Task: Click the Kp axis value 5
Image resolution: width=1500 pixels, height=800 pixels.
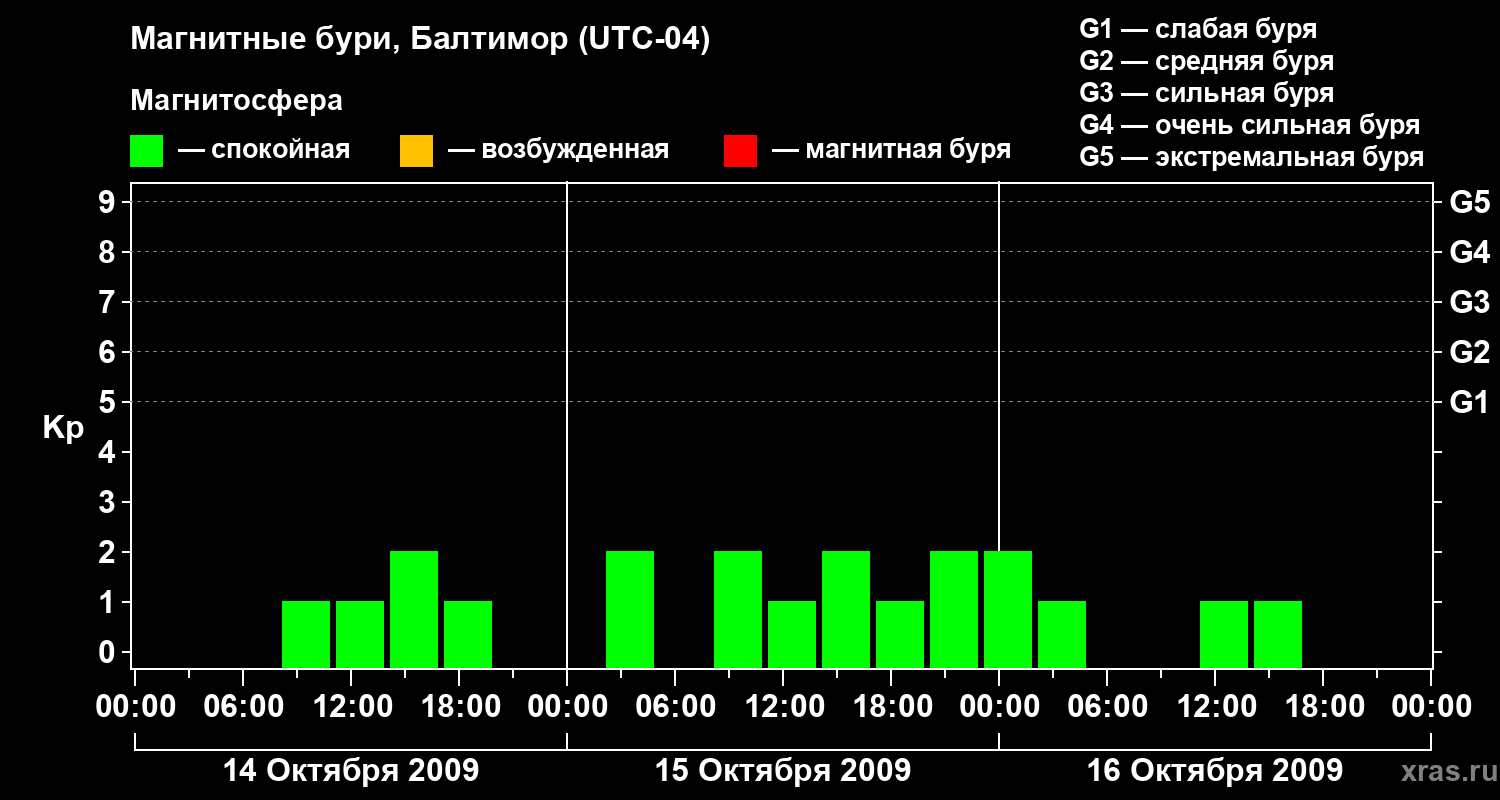Action: pyautogui.click(x=109, y=402)
